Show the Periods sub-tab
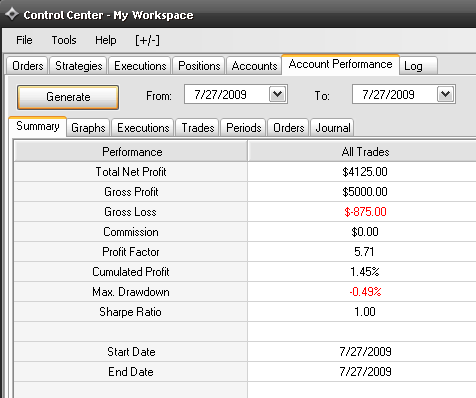 click(x=244, y=128)
